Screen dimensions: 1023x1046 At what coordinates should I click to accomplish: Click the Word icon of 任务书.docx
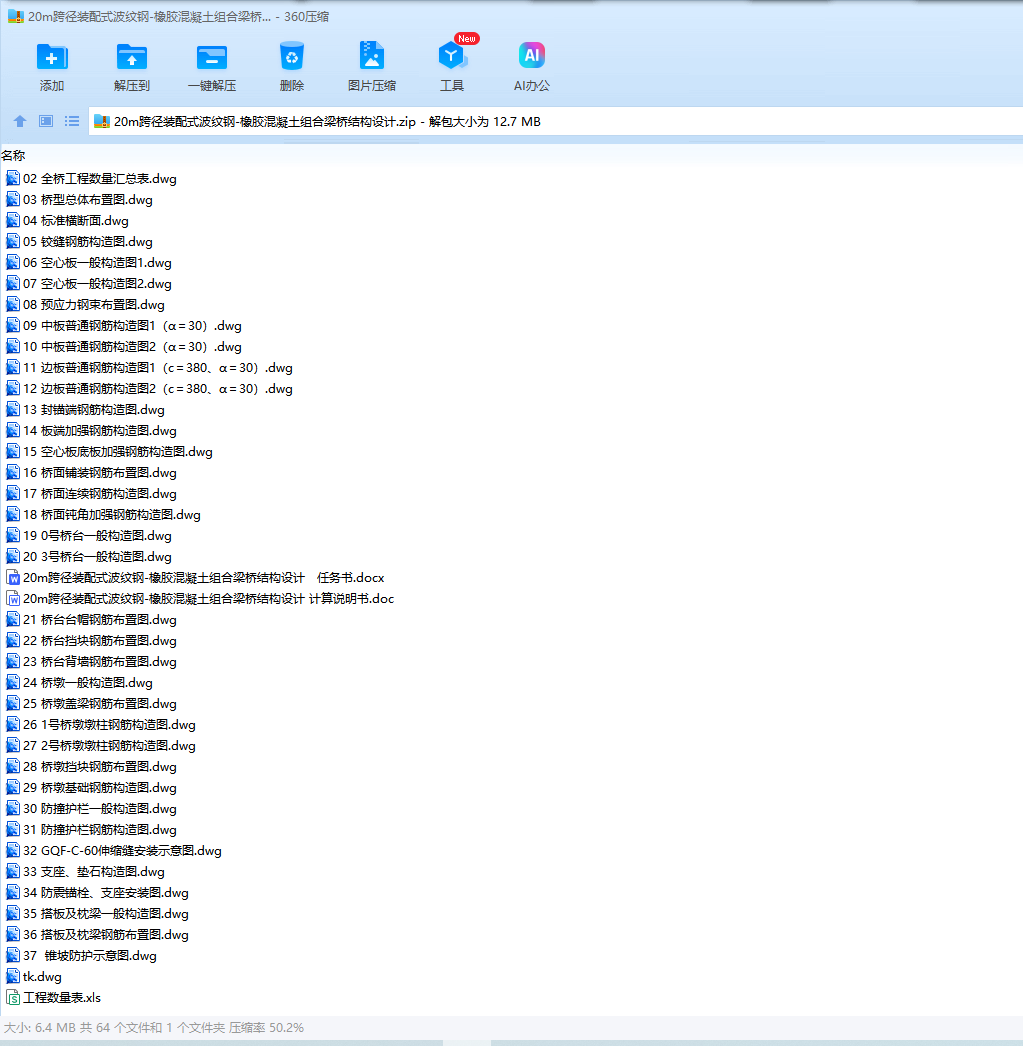click(13, 578)
